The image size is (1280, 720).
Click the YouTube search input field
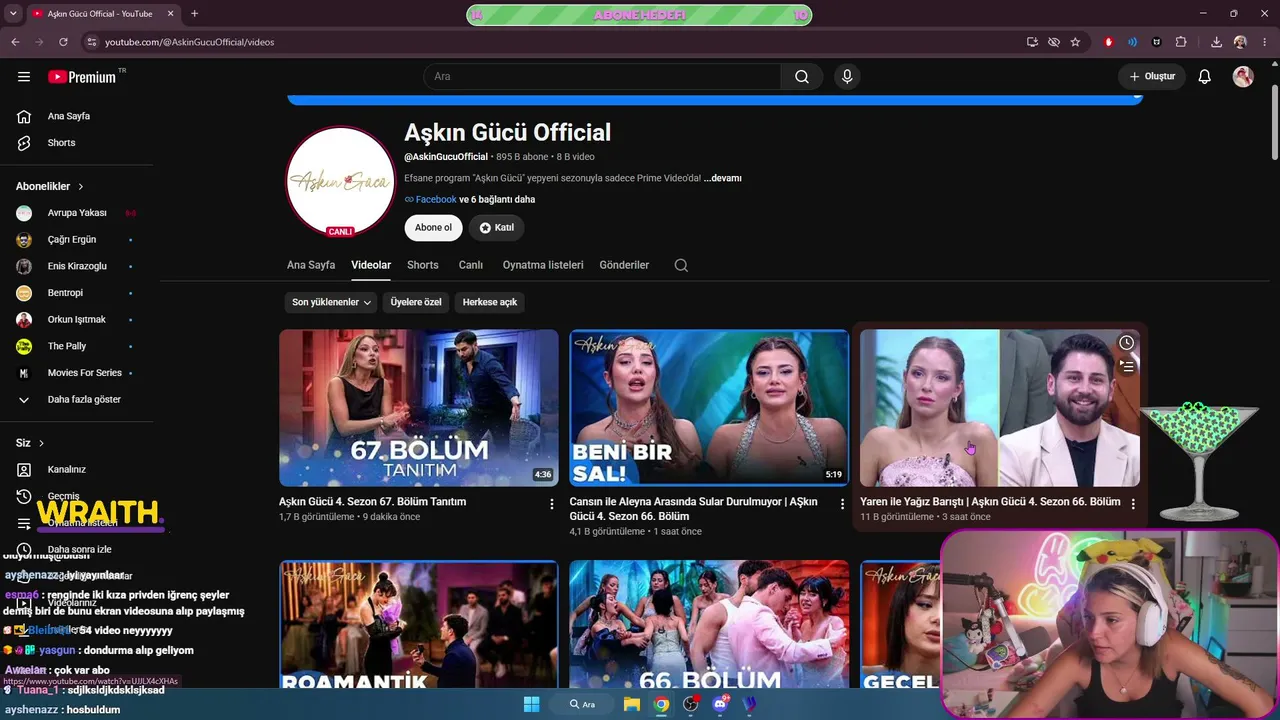(x=602, y=77)
